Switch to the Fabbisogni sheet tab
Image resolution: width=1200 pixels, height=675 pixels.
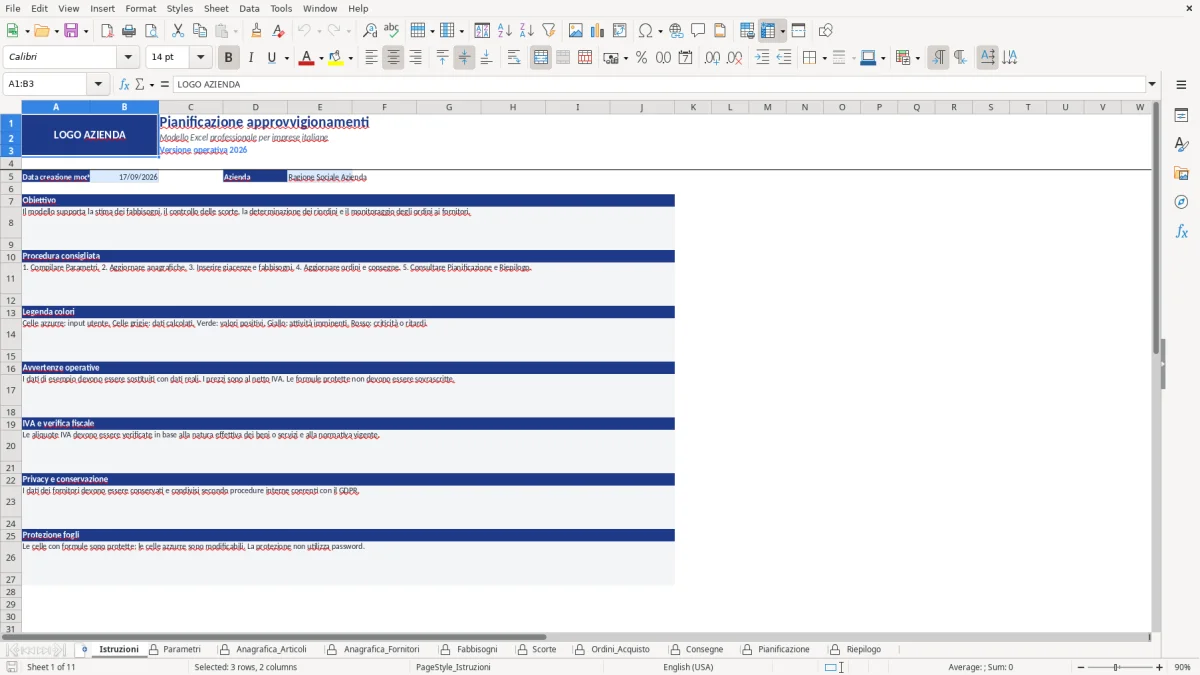point(477,649)
